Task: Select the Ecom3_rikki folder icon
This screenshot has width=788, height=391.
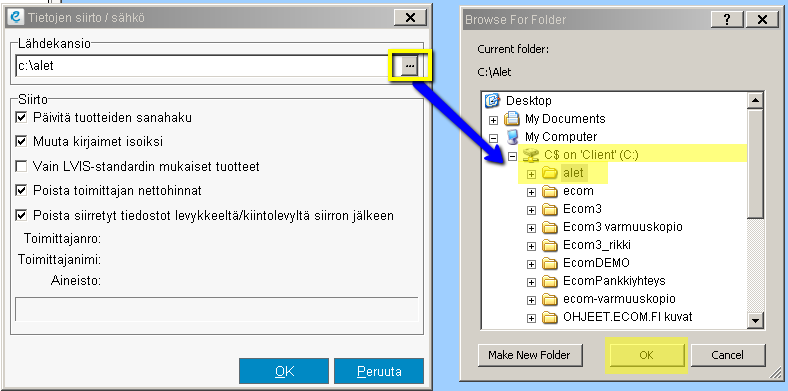Action: pos(550,245)
